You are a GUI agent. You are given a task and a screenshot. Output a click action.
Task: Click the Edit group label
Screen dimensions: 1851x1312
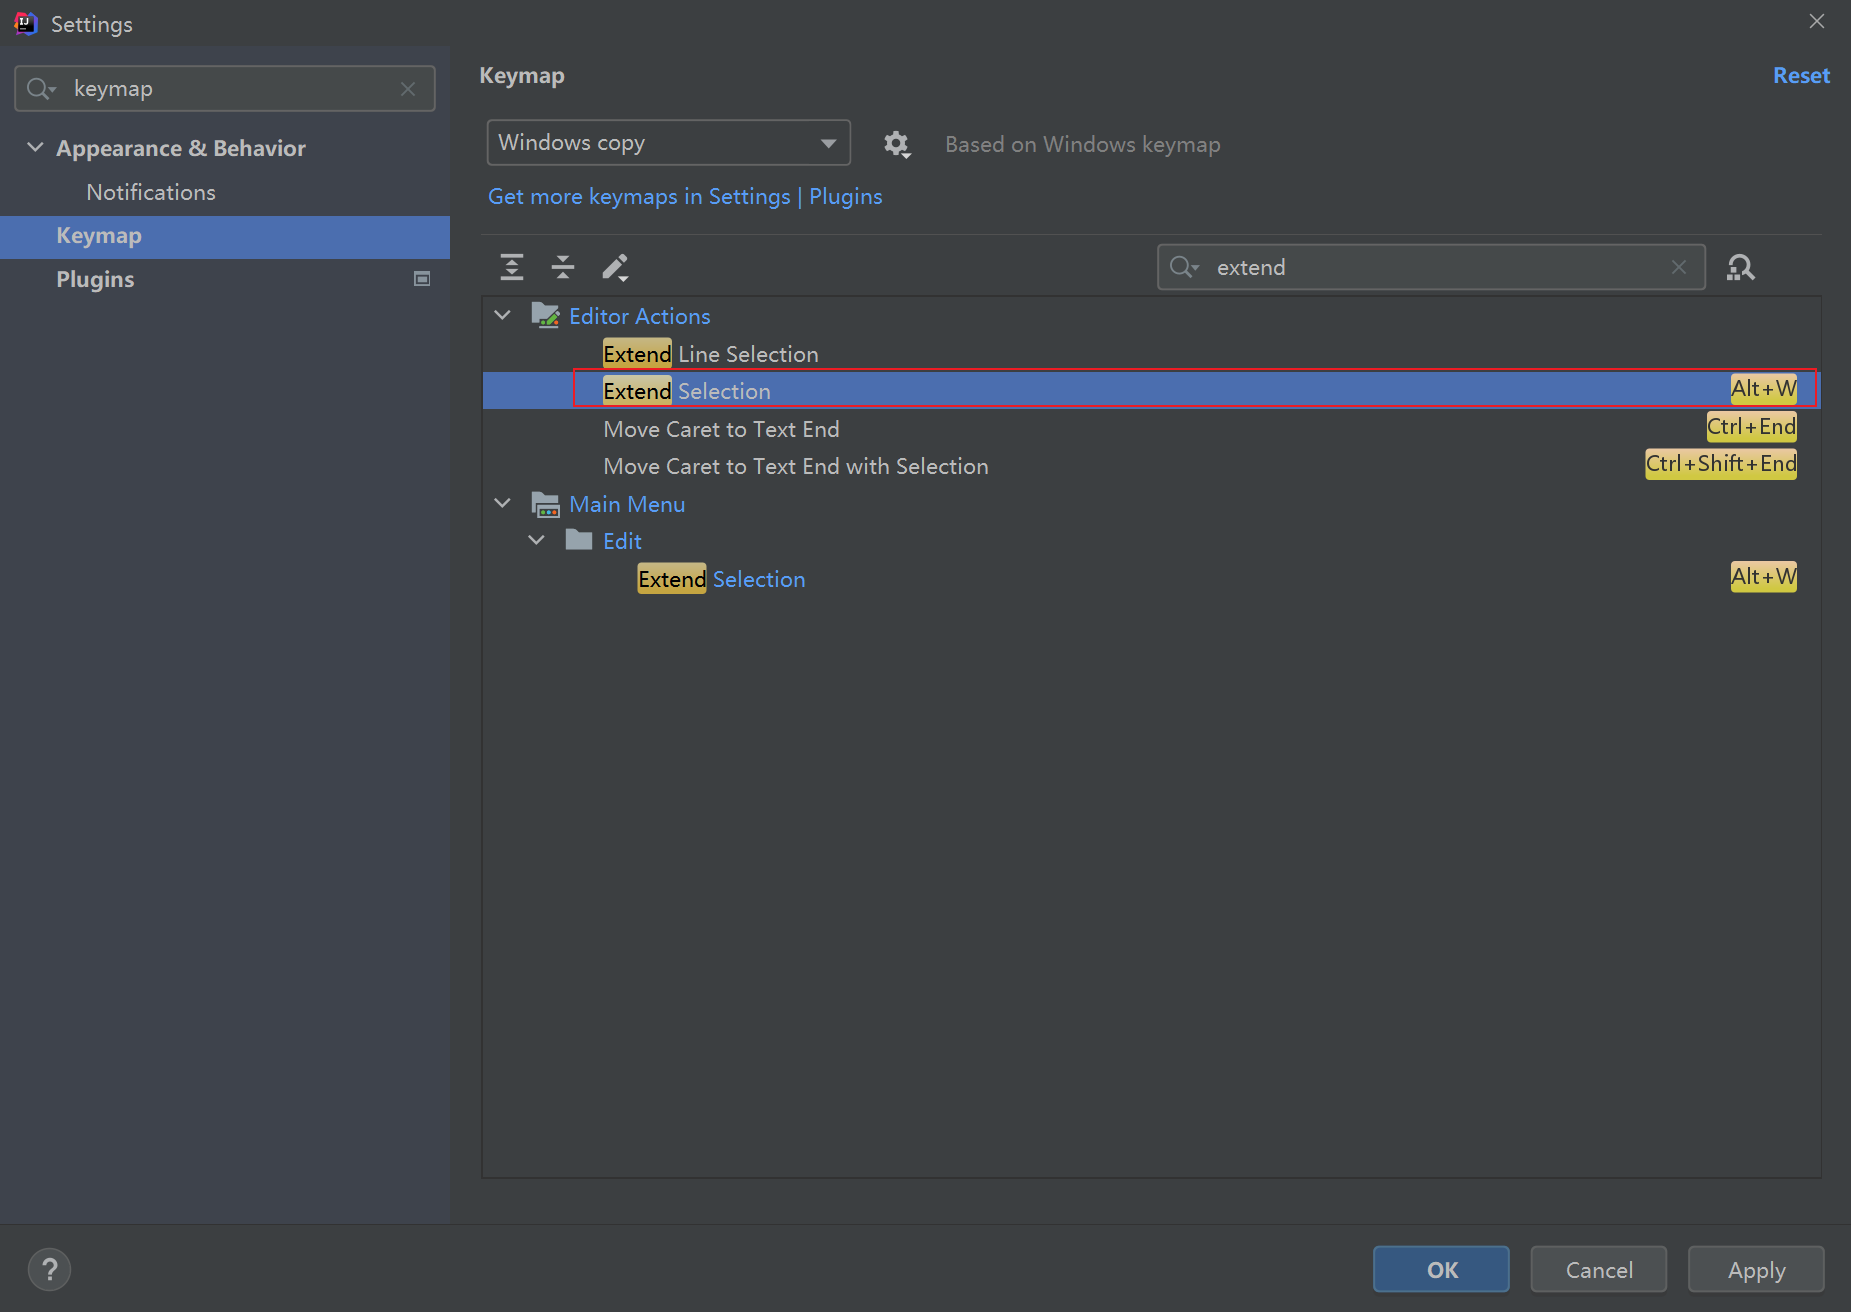coord(622,541)
